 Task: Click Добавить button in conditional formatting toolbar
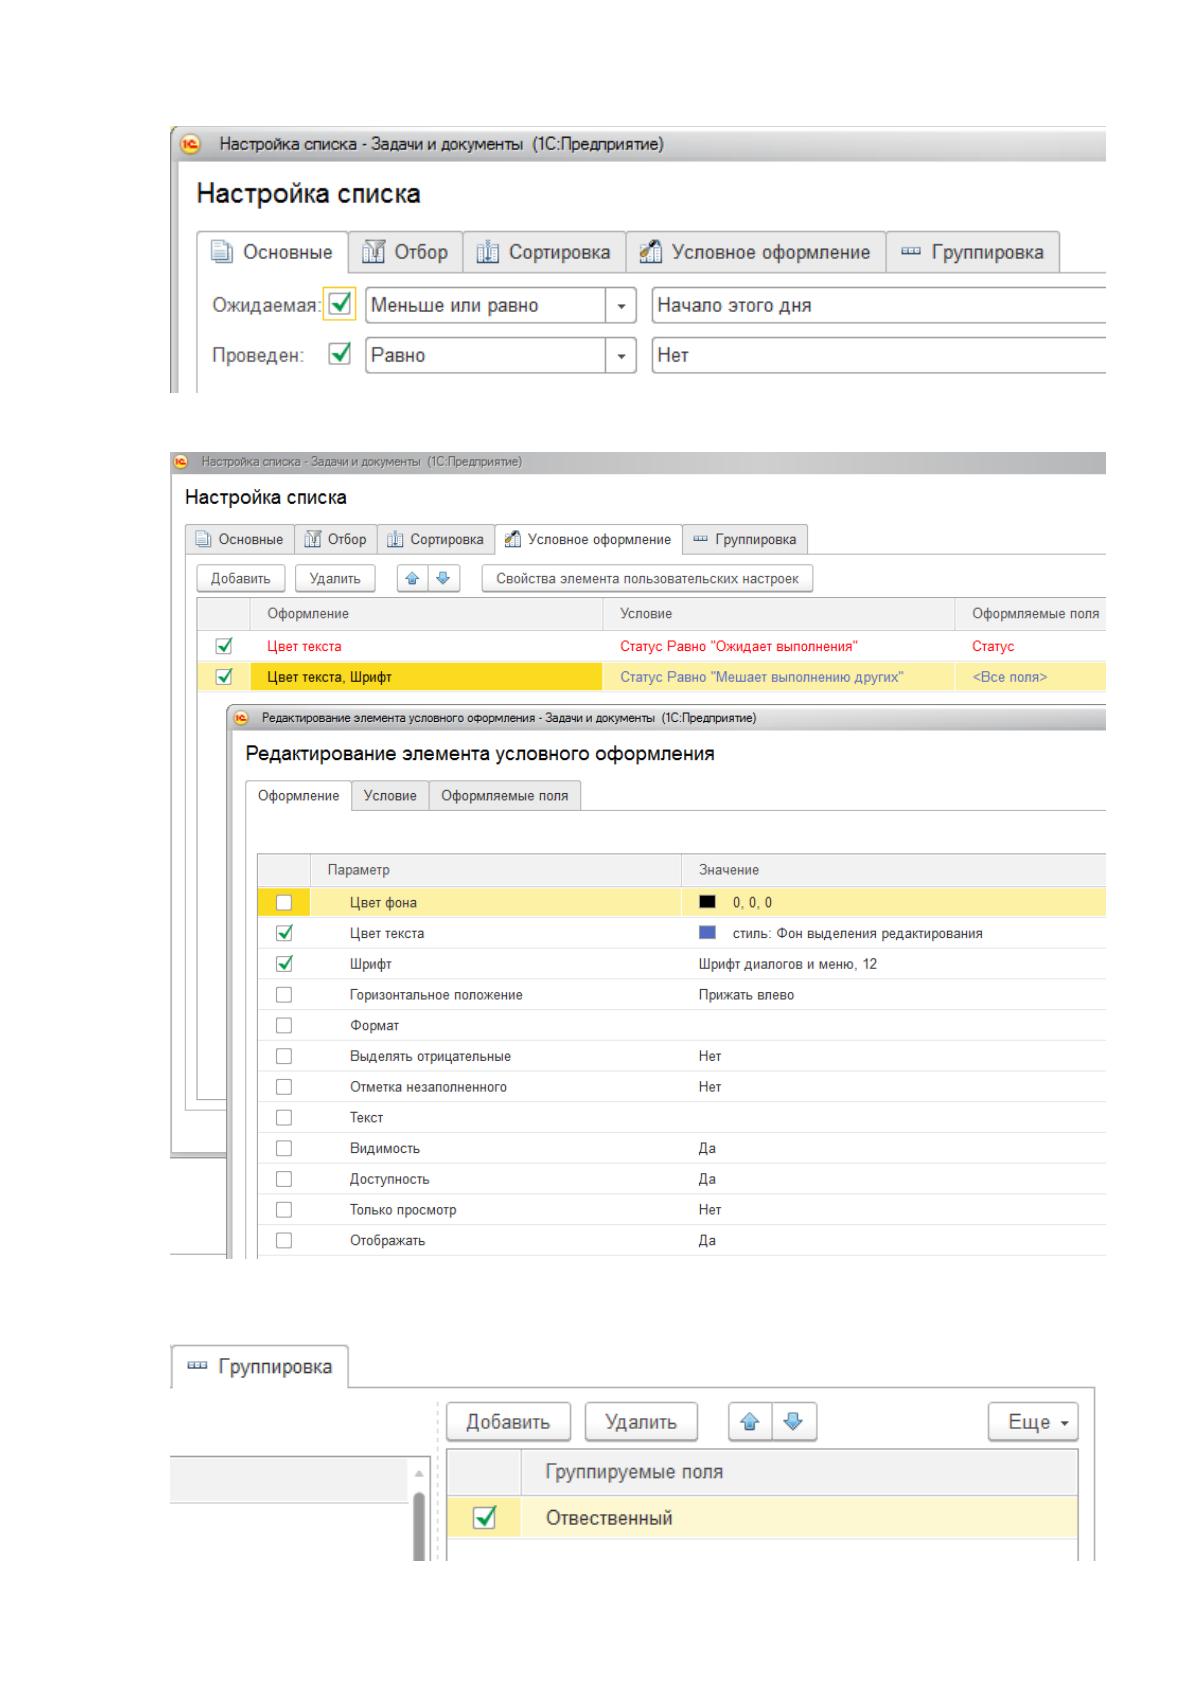click(x=240, y=579)
